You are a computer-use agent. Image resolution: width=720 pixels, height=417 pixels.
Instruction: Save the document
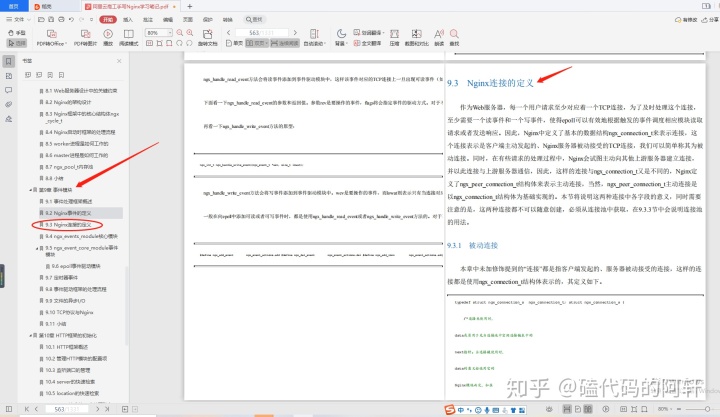[x=51, y=19]
